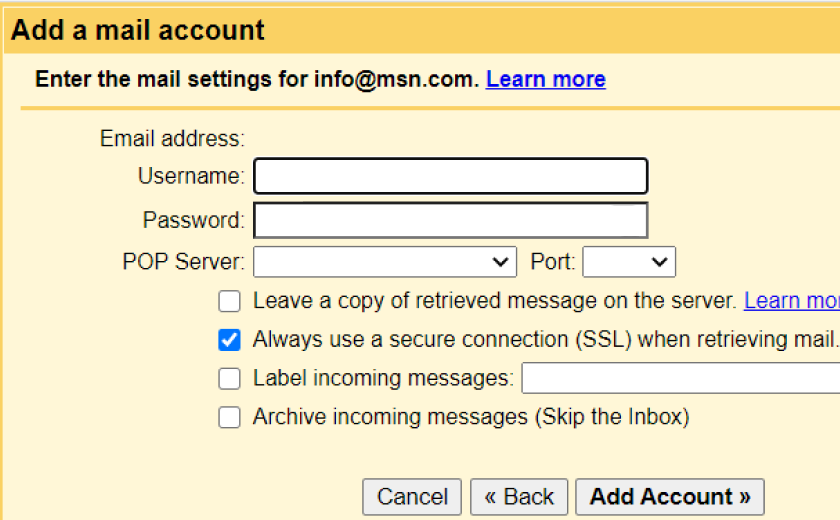Click the 'Username:' label

(x=191, y=176)
